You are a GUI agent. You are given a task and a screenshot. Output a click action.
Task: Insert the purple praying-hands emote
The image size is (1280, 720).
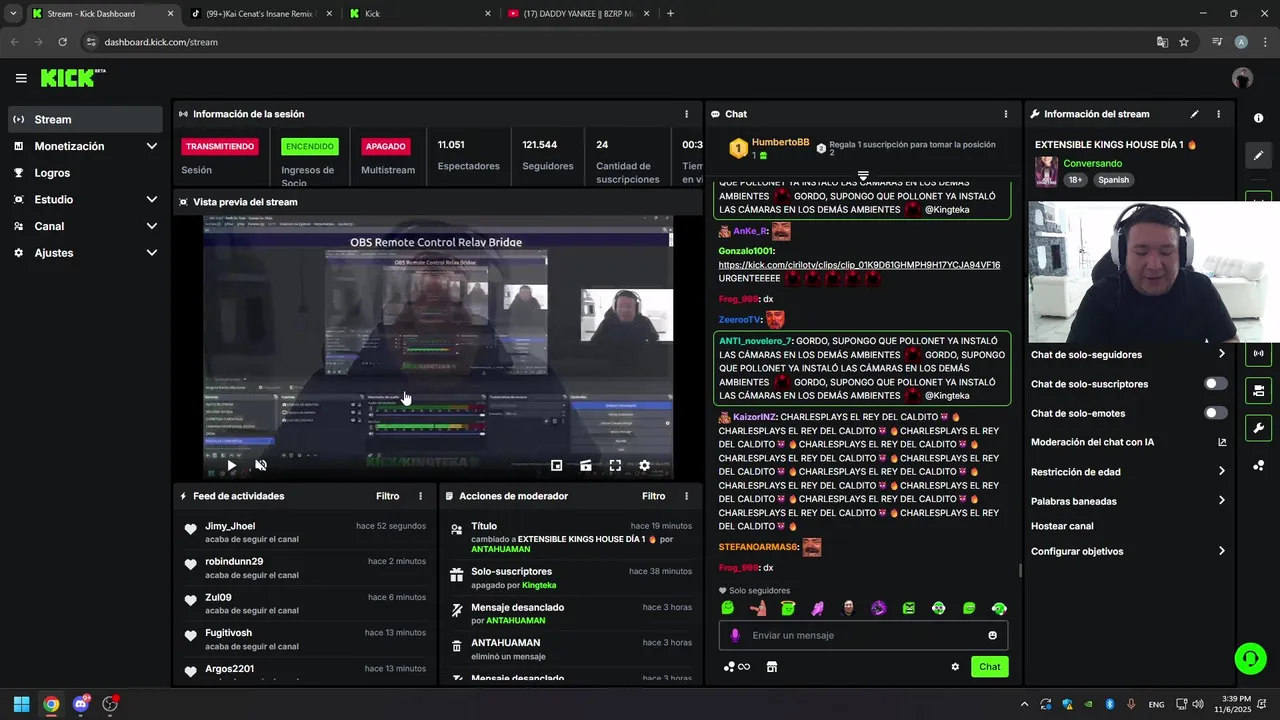pyautogui.click(x=818, y=608)
